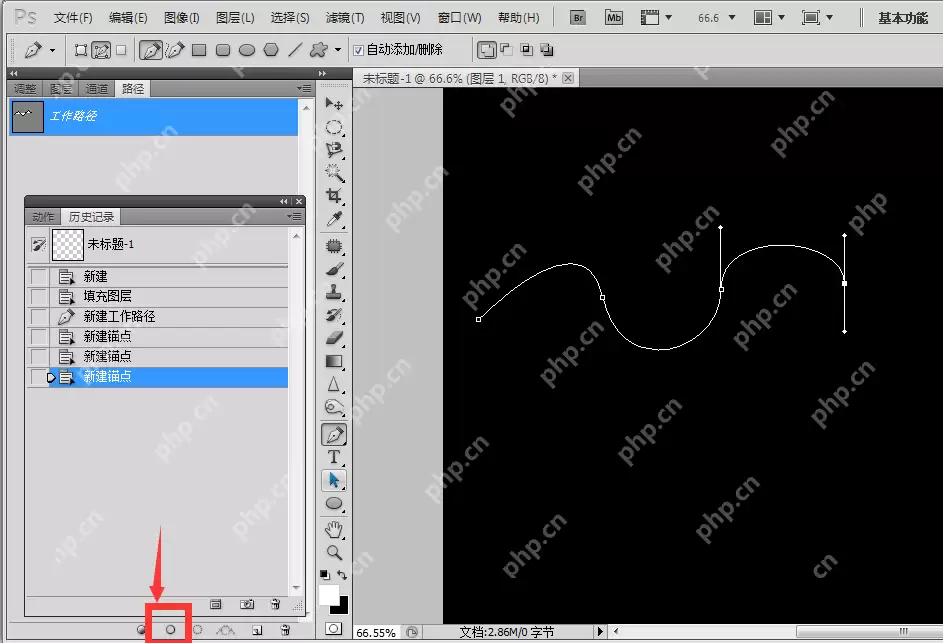Switch to the 动作 tab
The width and height of the screenshot is (943, 643).
coord(43,217)
